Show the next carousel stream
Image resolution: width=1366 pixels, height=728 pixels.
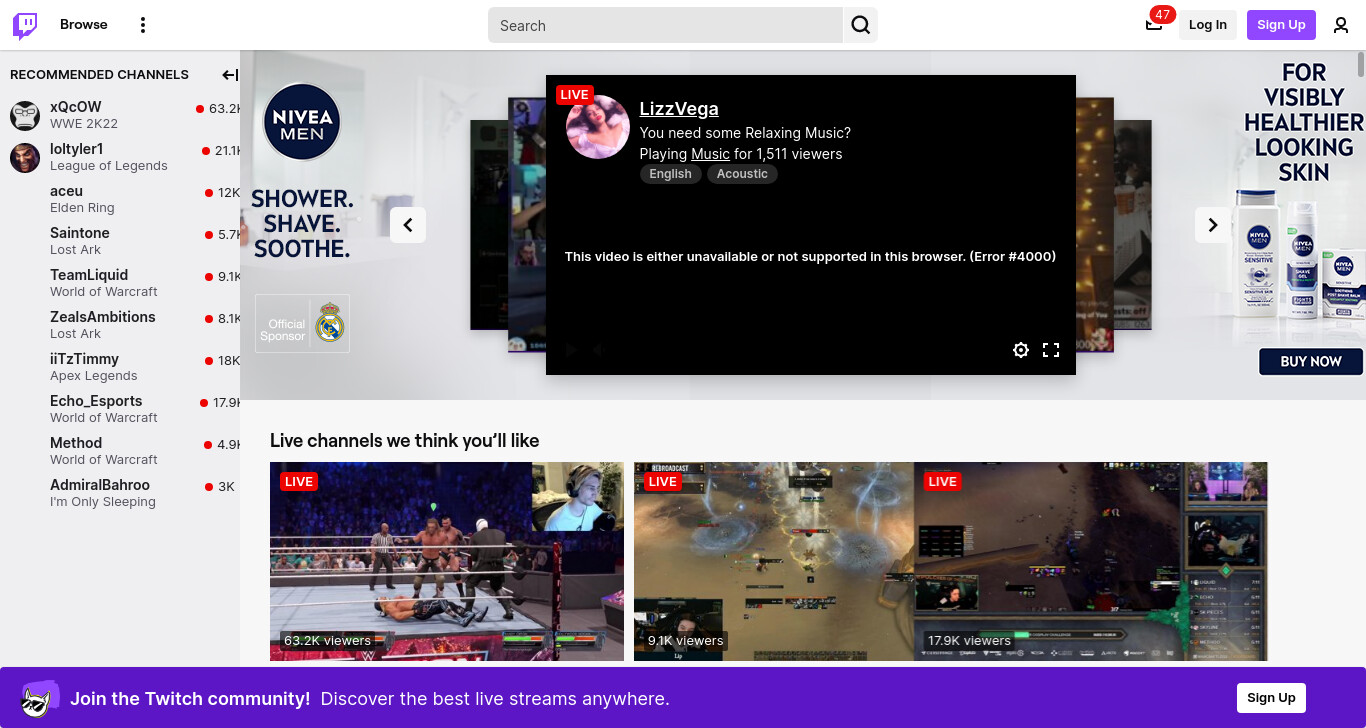pos(1213,225)
